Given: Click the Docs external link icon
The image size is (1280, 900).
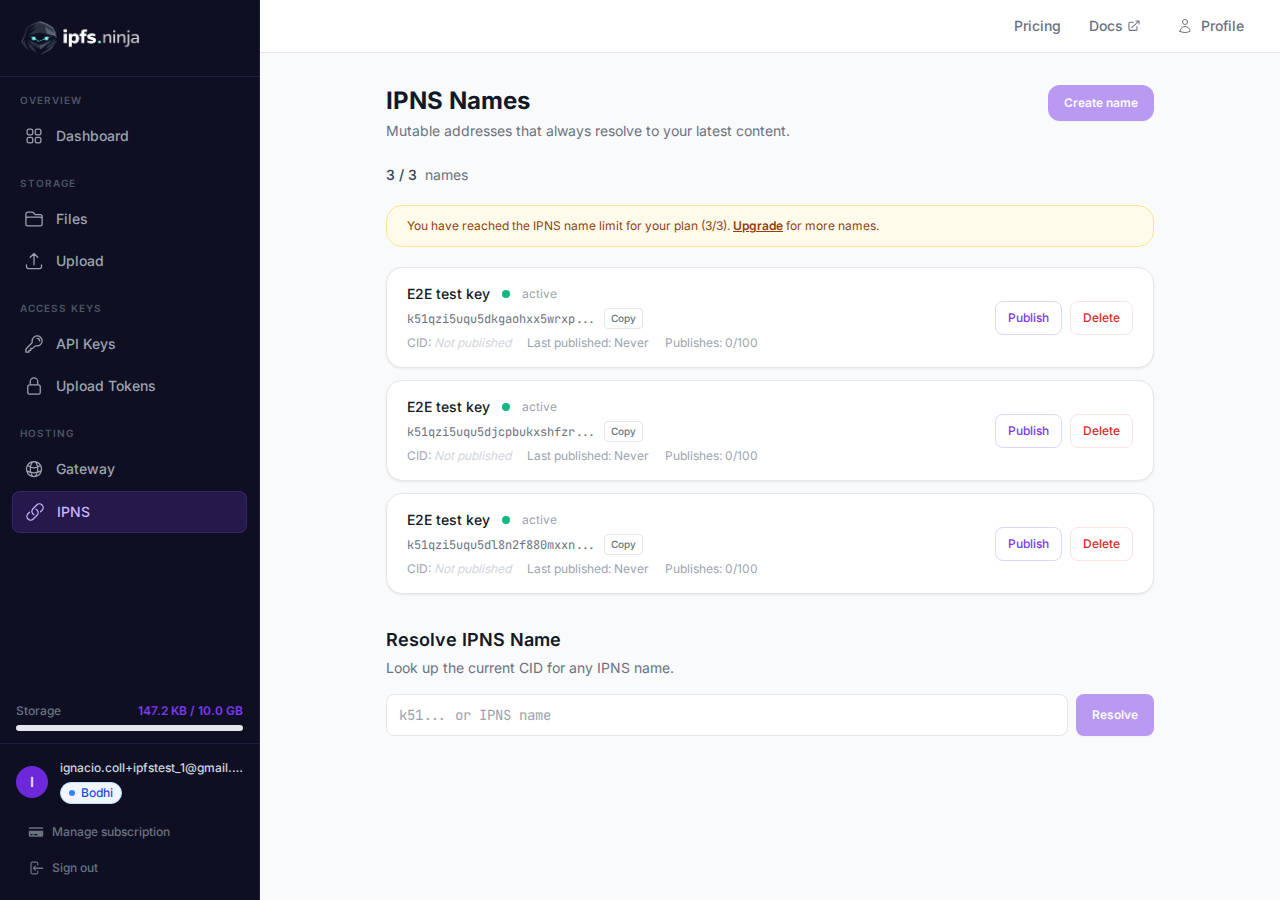Looking at the screenshot, I should [x=1135, y=25].
